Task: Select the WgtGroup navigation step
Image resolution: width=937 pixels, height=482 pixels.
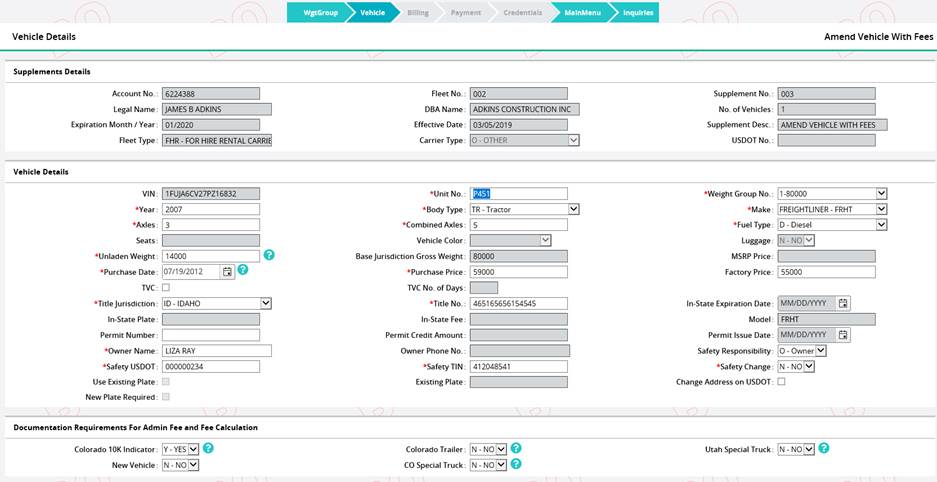Action: [x=318, y=13]
